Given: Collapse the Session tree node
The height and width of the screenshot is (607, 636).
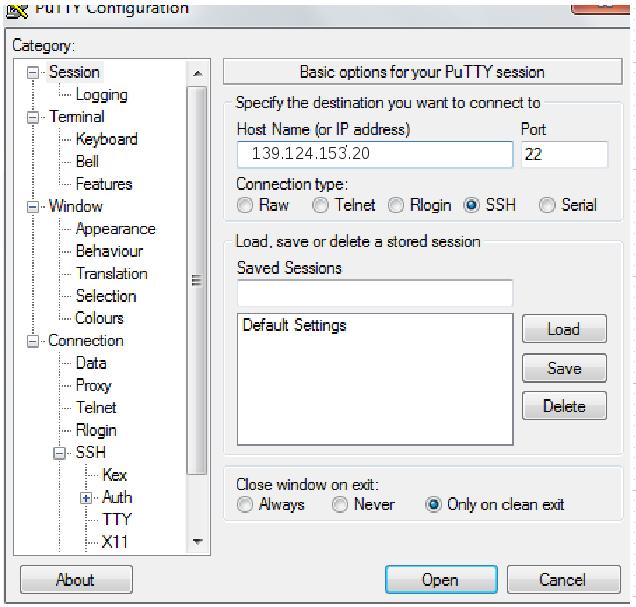Looking at the screenshot, I should [x=33, y=73].
